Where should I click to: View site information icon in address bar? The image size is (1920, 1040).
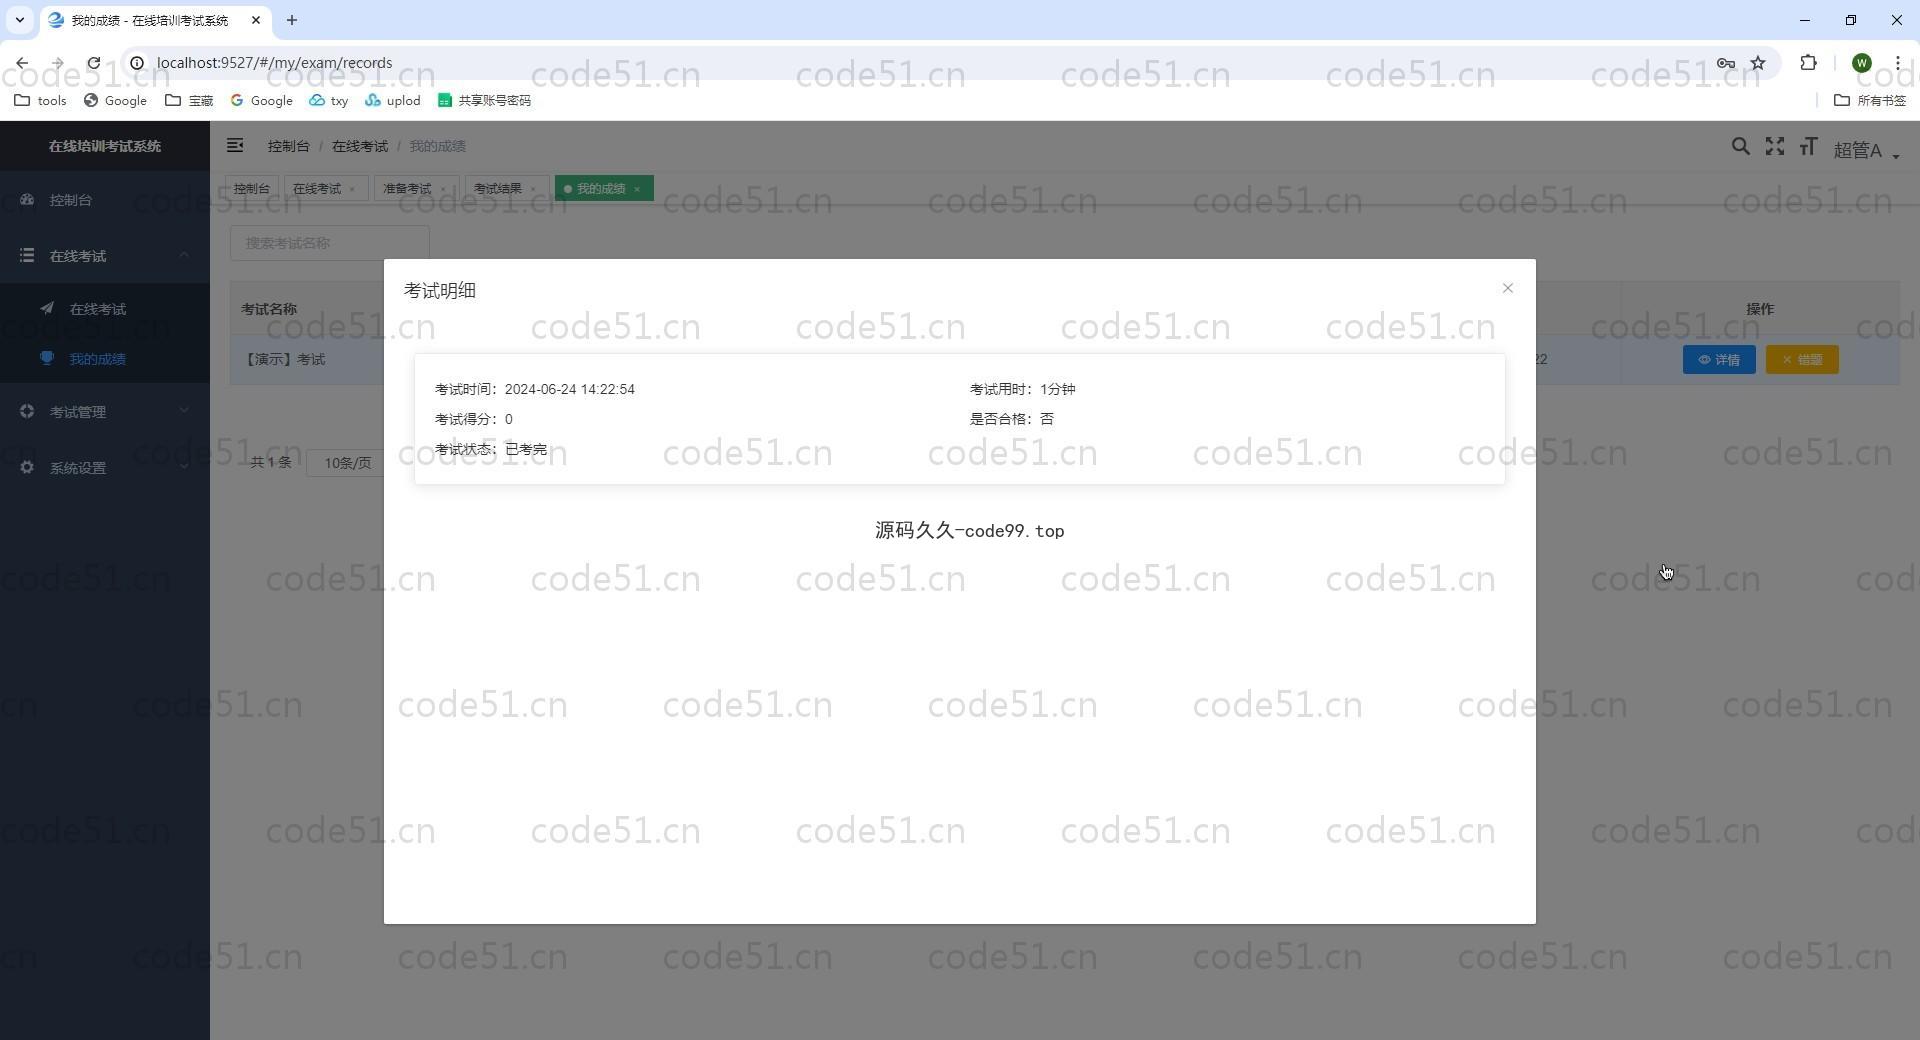click(x=137, y=63)
